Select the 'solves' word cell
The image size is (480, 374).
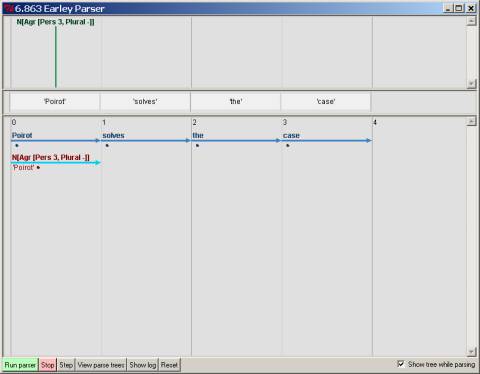(145, 102)
